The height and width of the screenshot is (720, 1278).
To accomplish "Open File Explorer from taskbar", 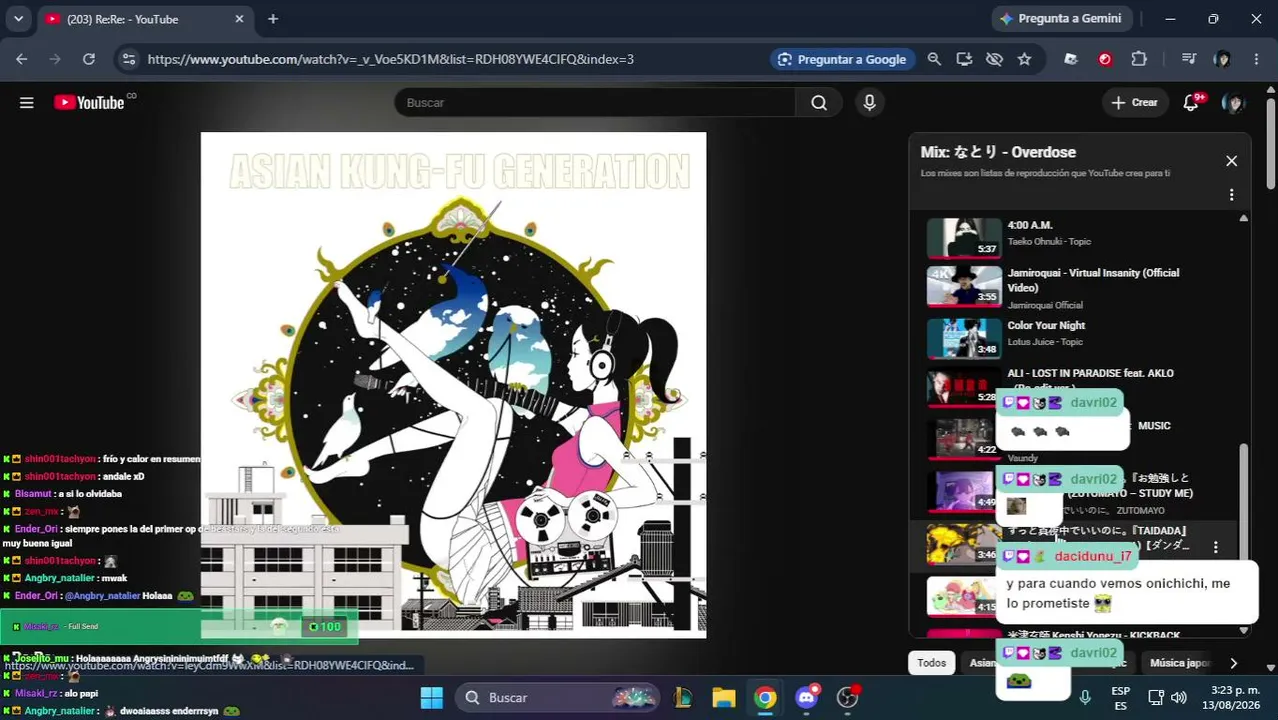I will point(724,697).
